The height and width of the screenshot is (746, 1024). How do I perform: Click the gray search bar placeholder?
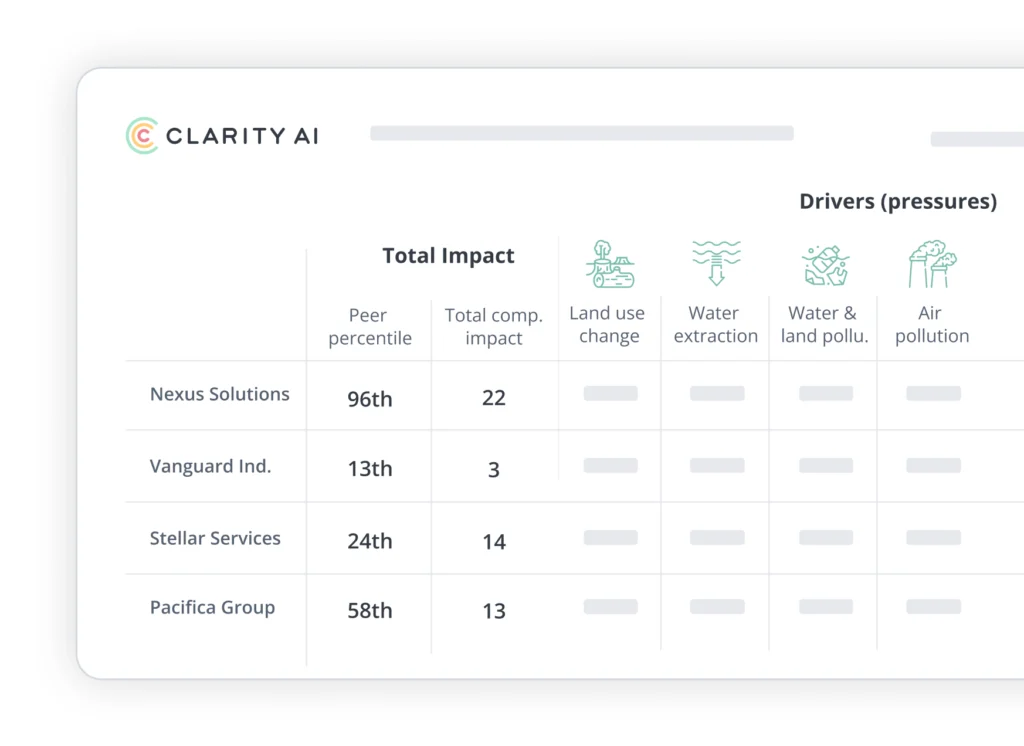(581, 133)
